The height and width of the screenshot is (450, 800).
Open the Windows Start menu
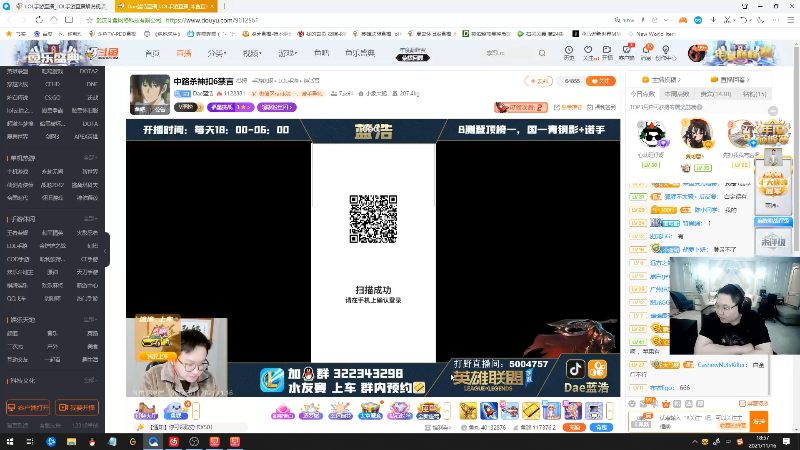click(10, 441)
